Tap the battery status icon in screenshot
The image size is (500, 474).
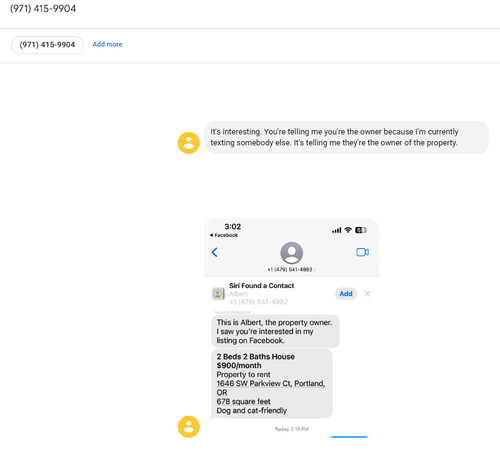pyautogui.click(x=361, y=230)
